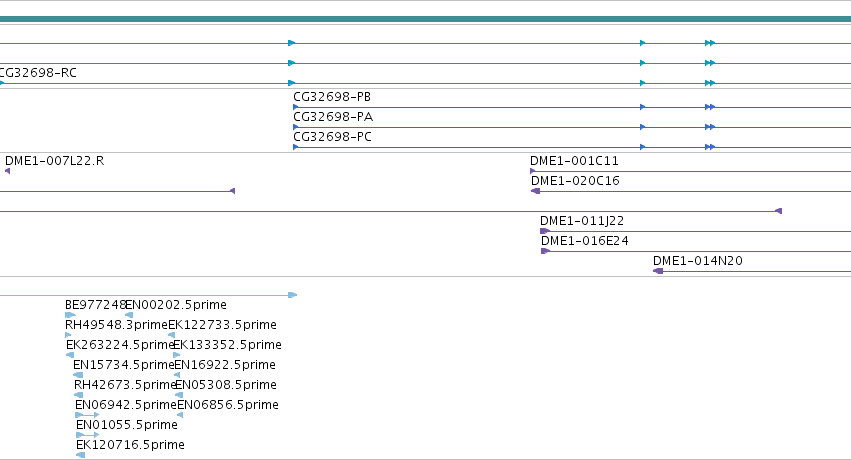Select the purple line under DME1-014N20
This screenshot has width=851, height=460.
point(752,271)
